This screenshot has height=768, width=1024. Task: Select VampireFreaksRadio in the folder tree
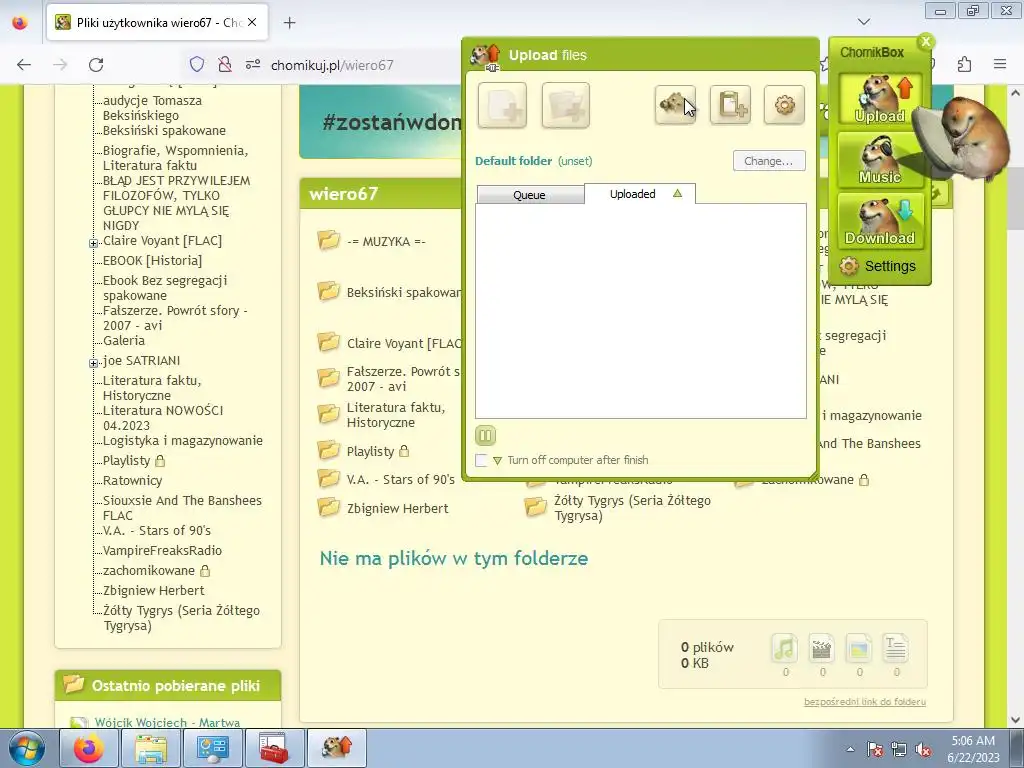pyautogui.click(x=163, y=551)
